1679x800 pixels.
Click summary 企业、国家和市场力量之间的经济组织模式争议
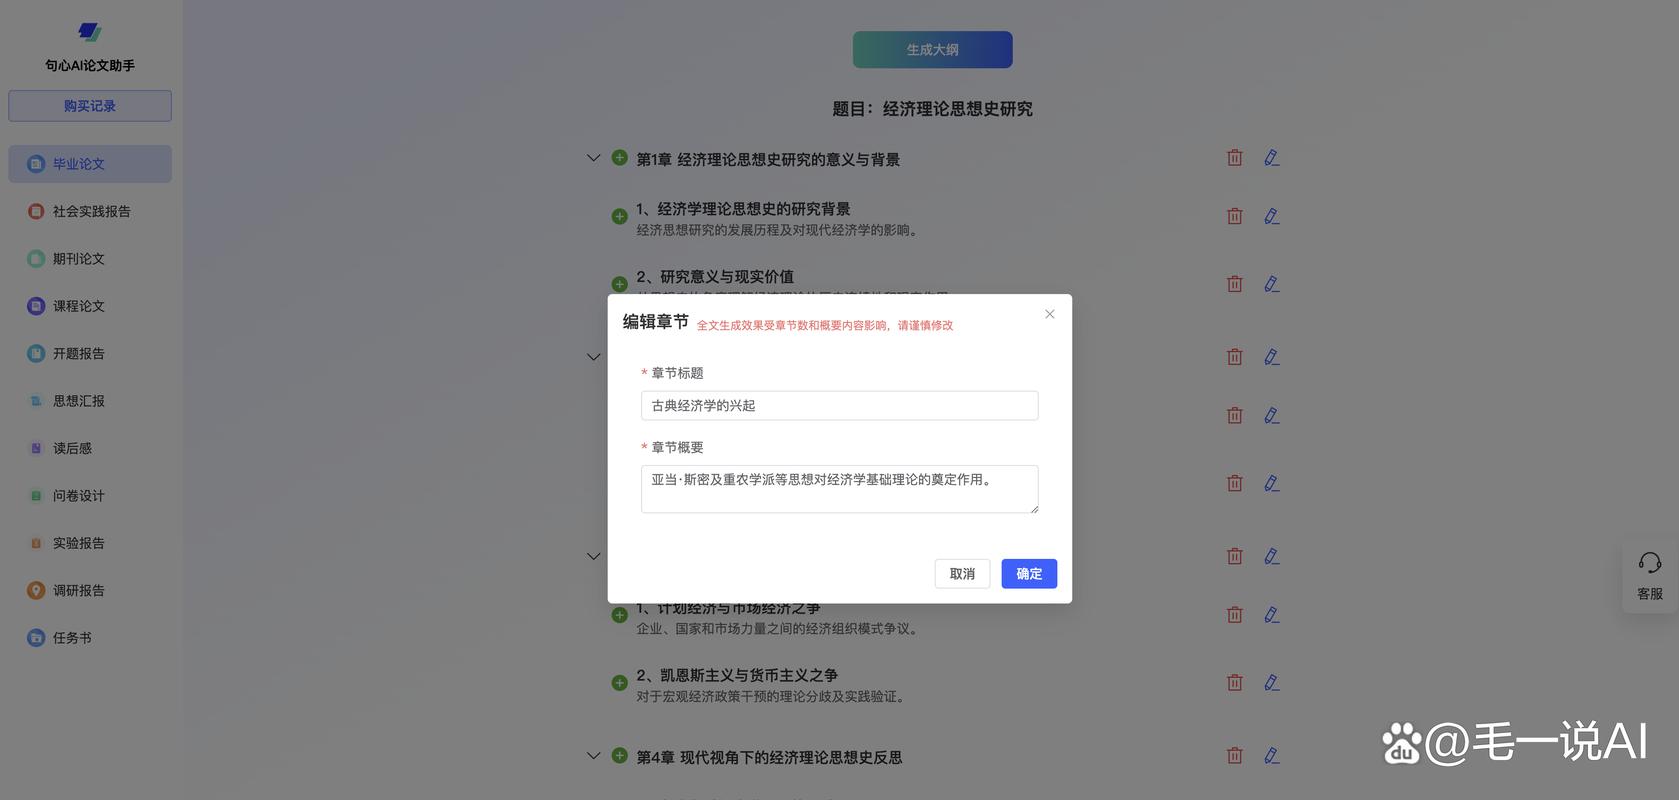(777, 629)
